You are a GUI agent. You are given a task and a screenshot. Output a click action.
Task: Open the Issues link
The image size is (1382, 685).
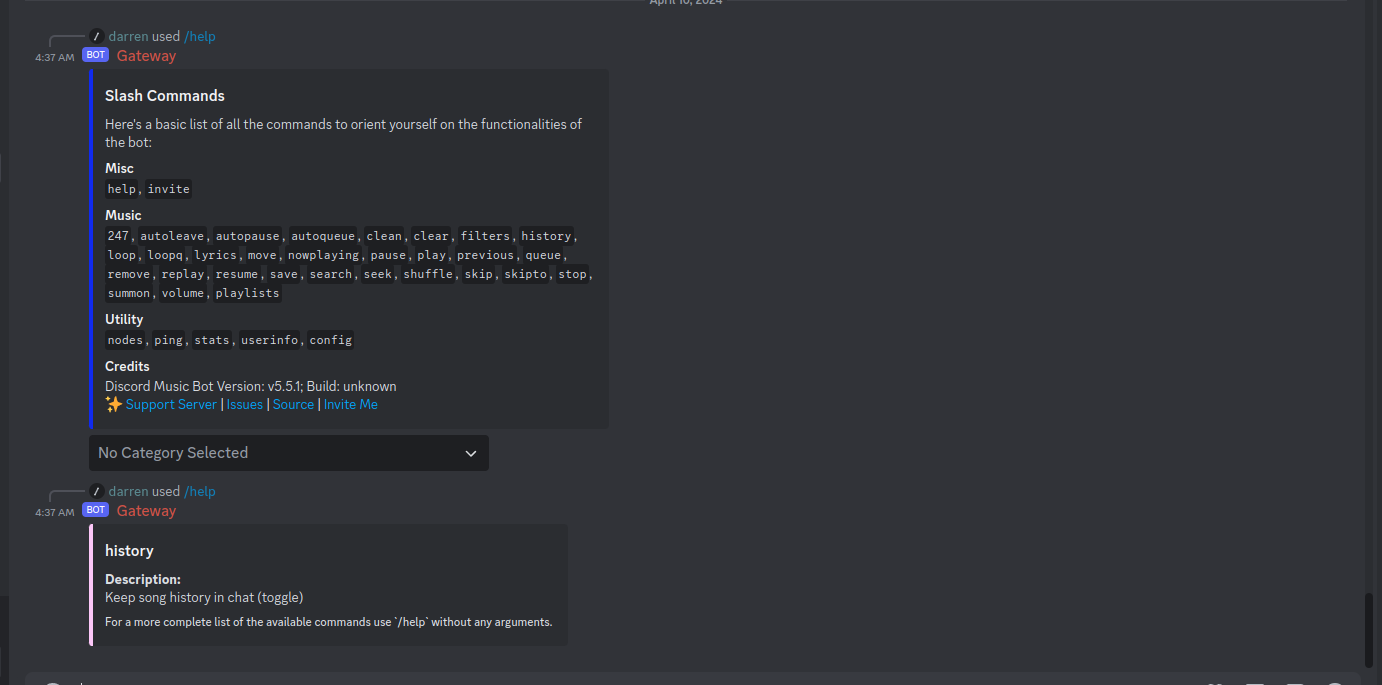pos(245,404)
